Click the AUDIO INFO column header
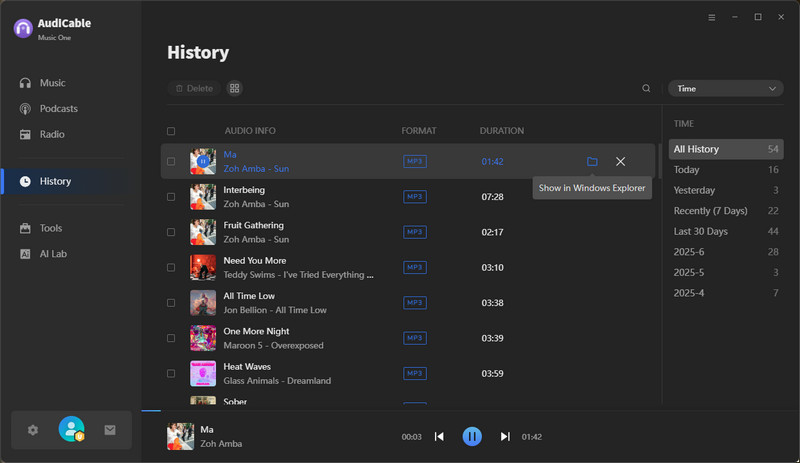Image resolution: width=800 pixels, height=463 pixels. click(250, 131)
